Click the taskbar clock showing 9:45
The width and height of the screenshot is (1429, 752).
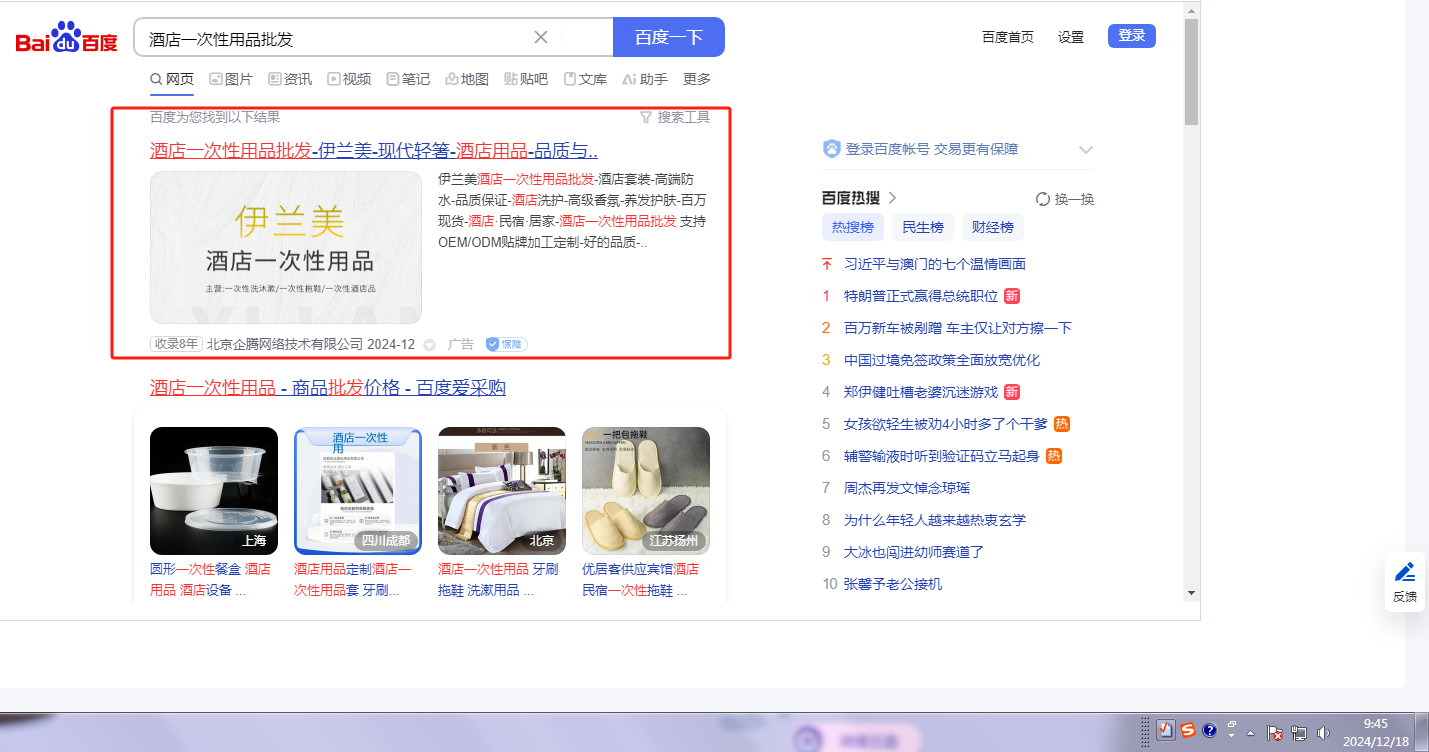pos(1376,732)
